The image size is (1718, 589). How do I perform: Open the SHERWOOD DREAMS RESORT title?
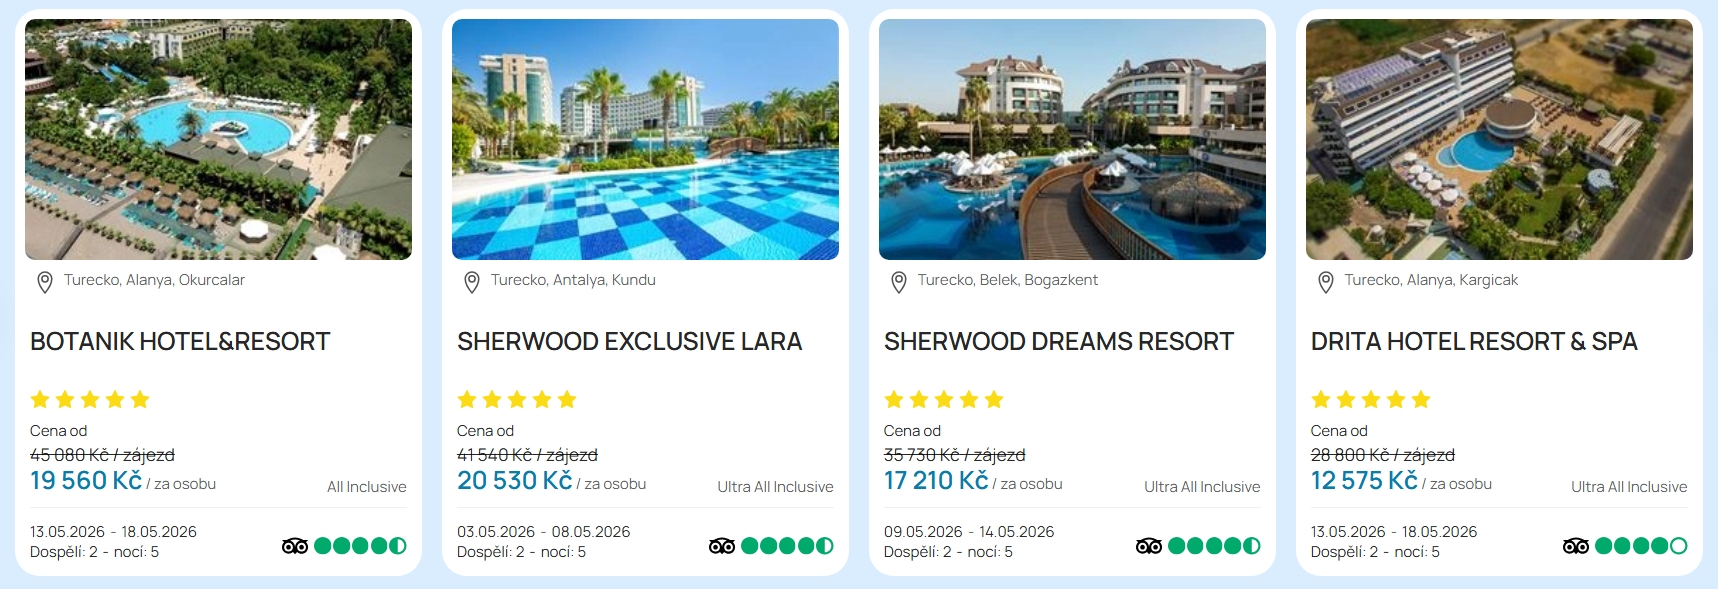pyautogui.click(x=1058, y=342)
